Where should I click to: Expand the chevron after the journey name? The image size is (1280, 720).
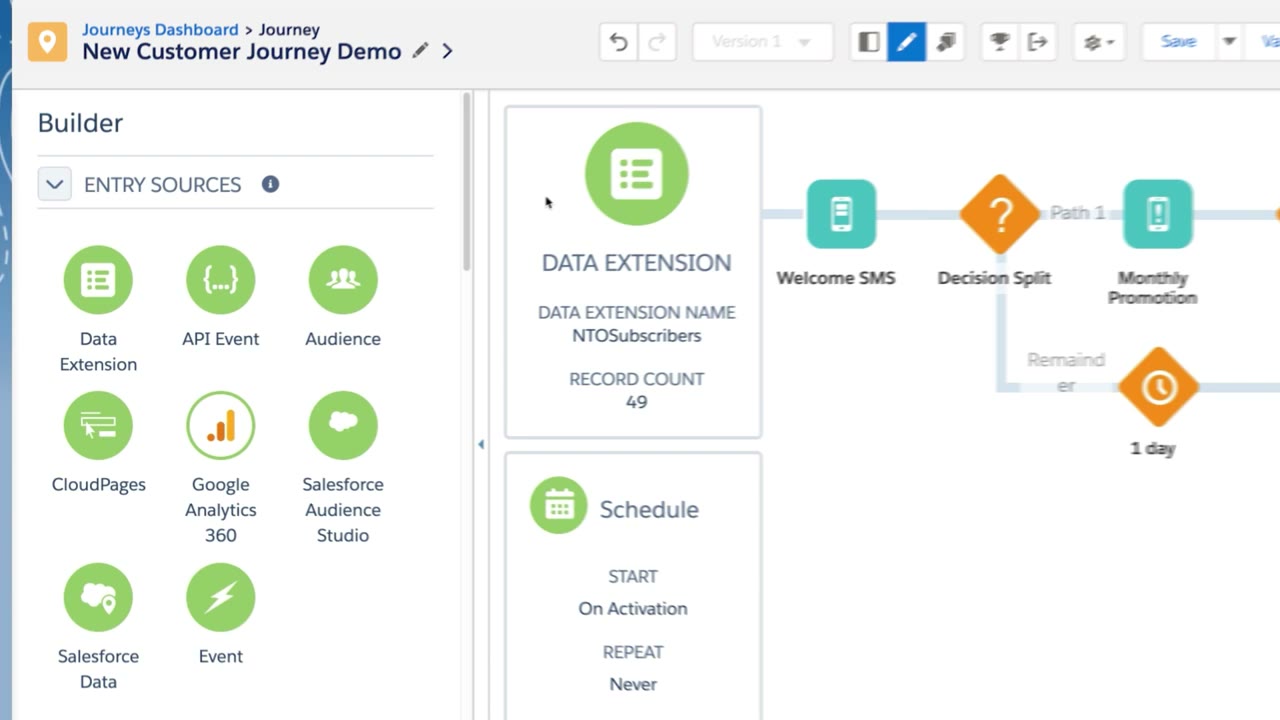[x=447, y=51]
